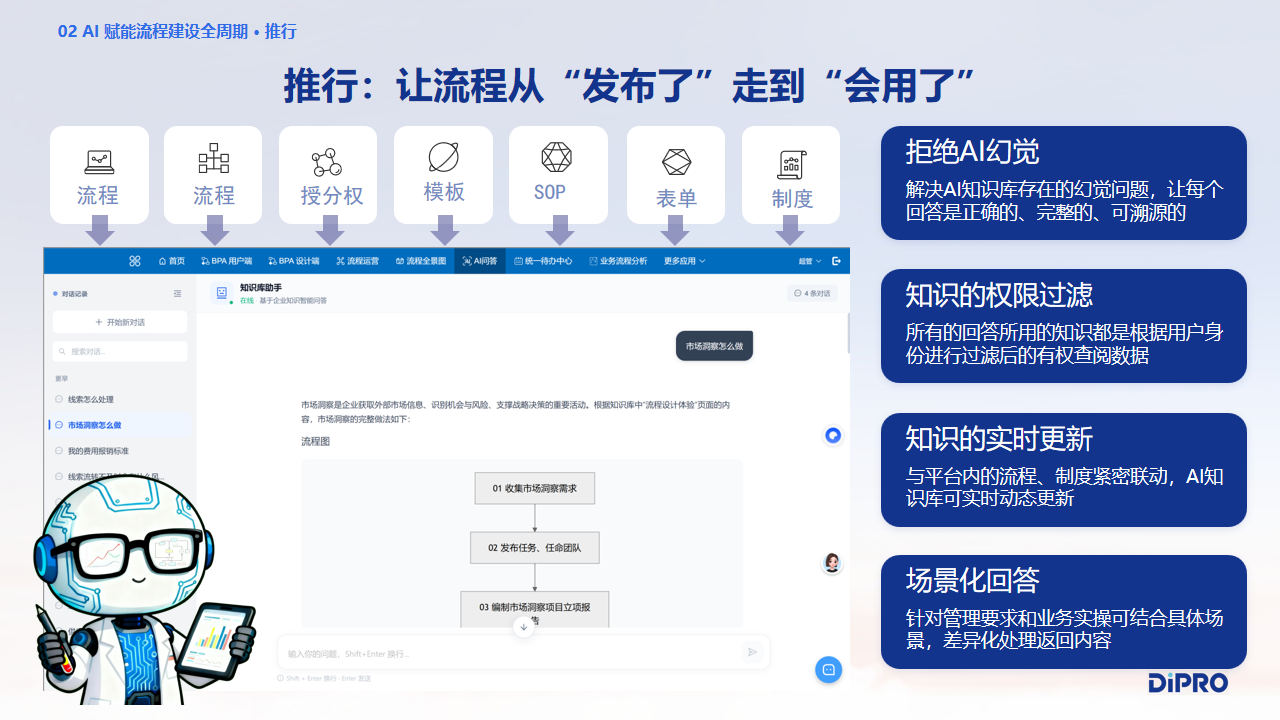The image size is (1280, 720).
Task: Expand the 更多应用 dropdown menu
Action: coord(685,261)
